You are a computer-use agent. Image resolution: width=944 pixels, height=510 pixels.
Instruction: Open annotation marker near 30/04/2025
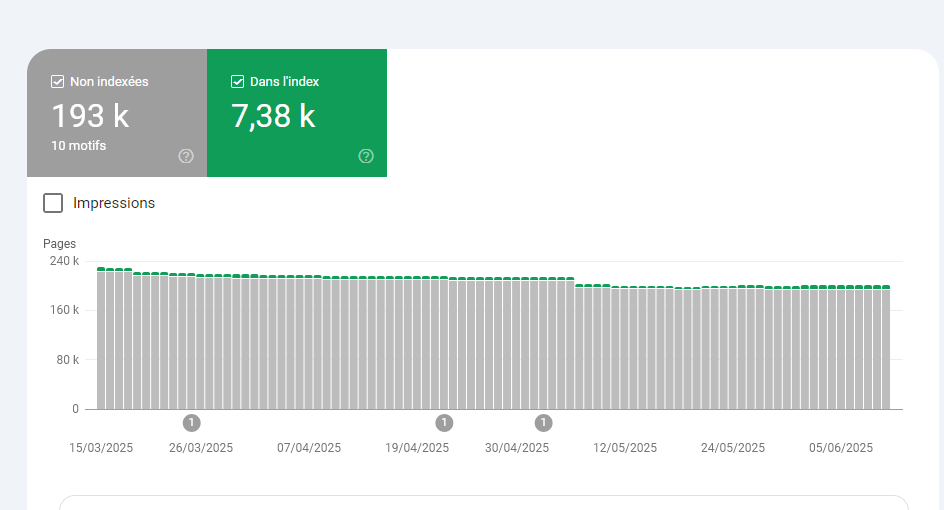click(544, 423)
